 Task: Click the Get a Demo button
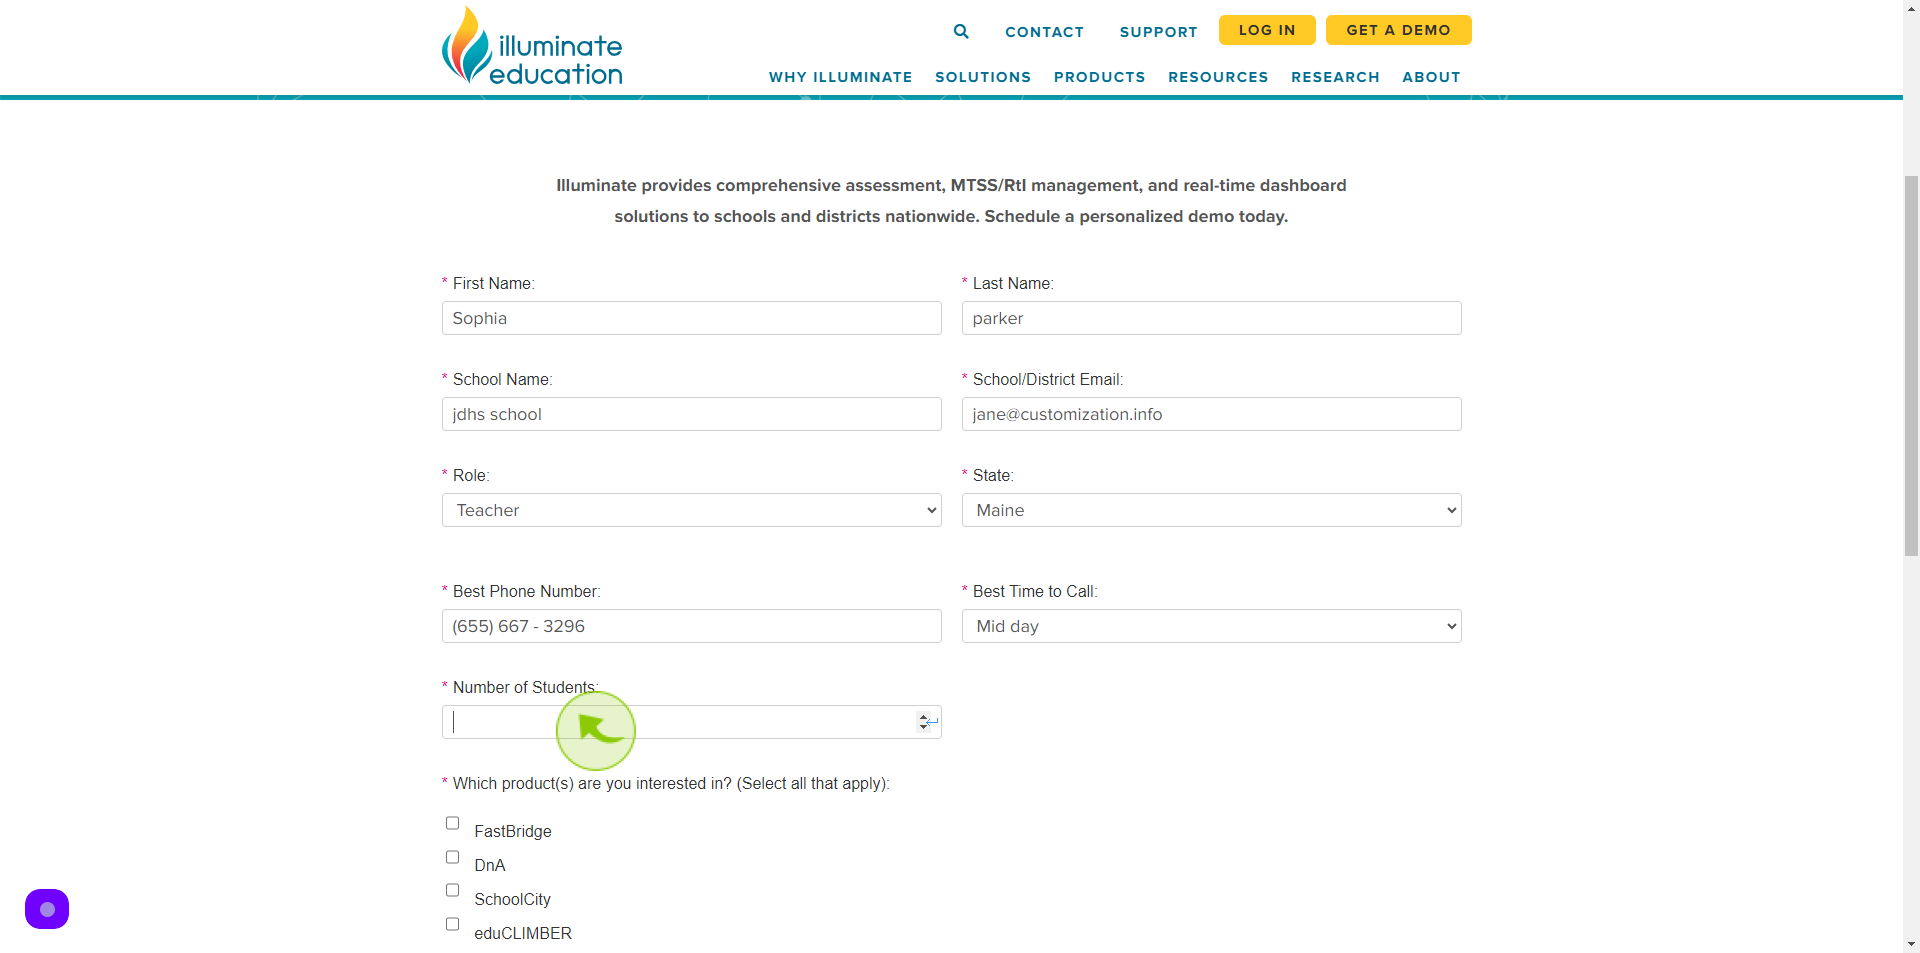(1398, 30)
